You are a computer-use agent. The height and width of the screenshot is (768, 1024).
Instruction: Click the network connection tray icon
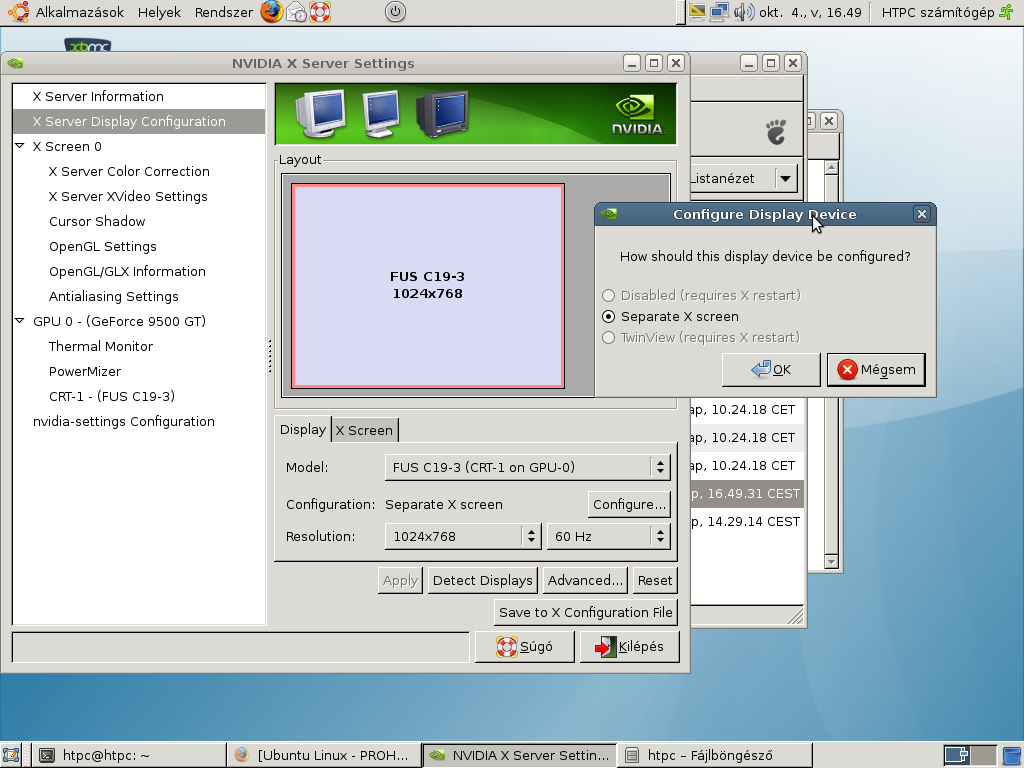pyautogui.click(x=719, y=12)
